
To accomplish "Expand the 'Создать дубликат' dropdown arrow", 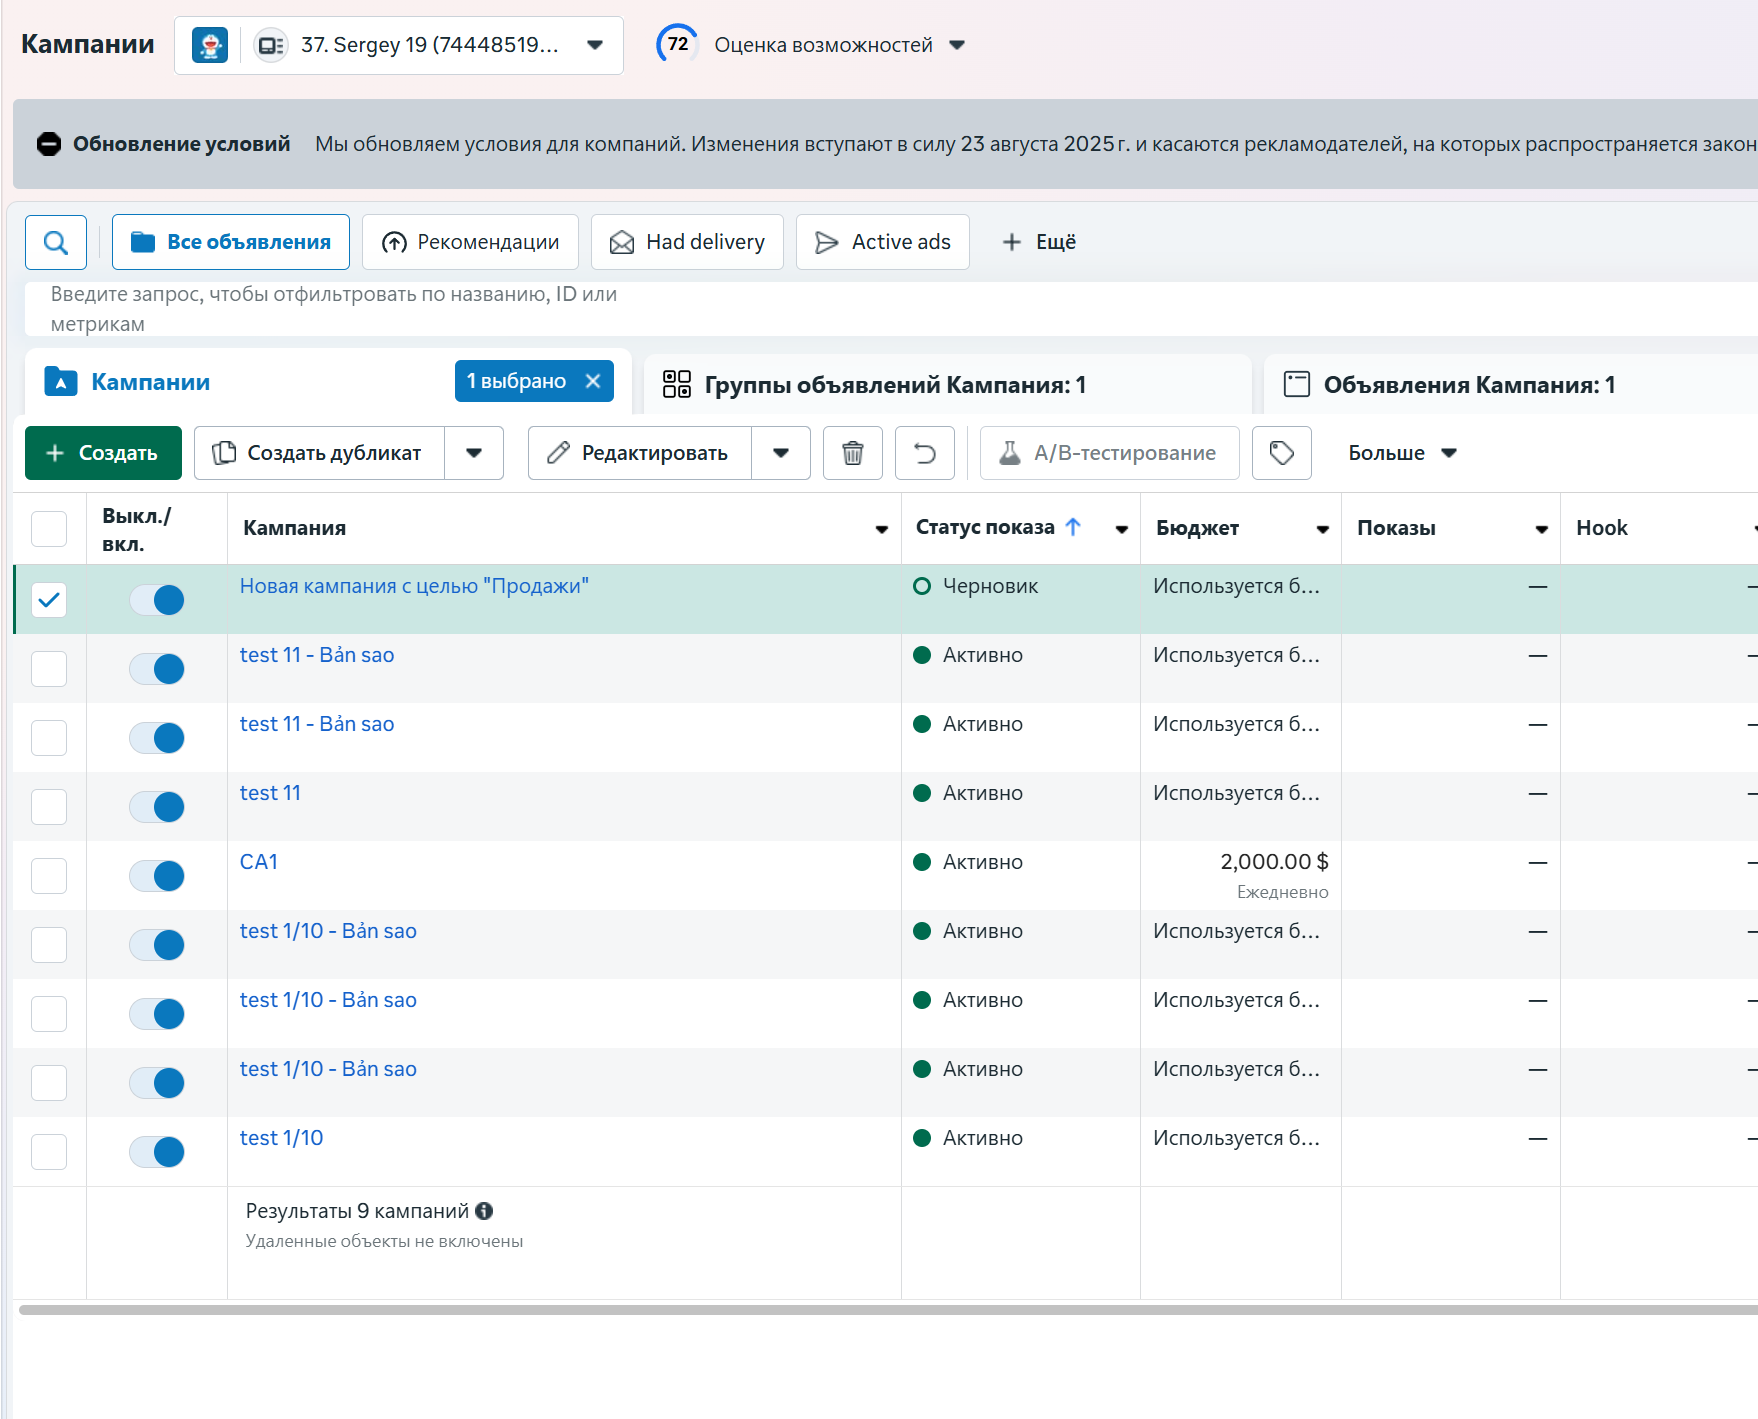I will (x=474, y=453).
